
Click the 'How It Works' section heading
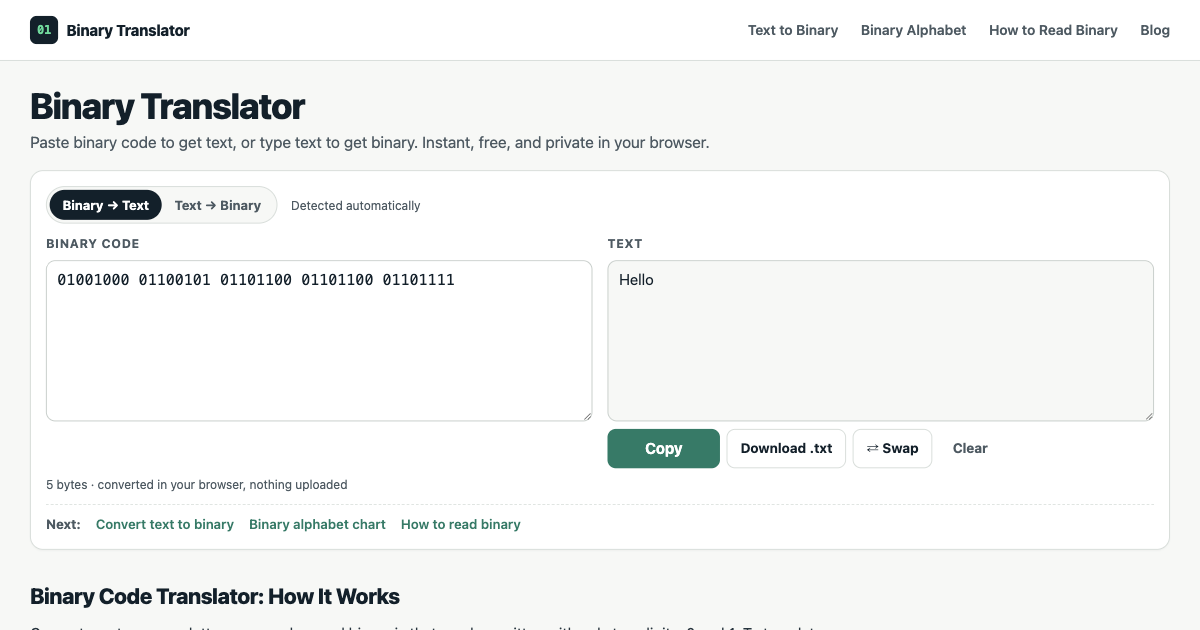(x=215, y=596)
